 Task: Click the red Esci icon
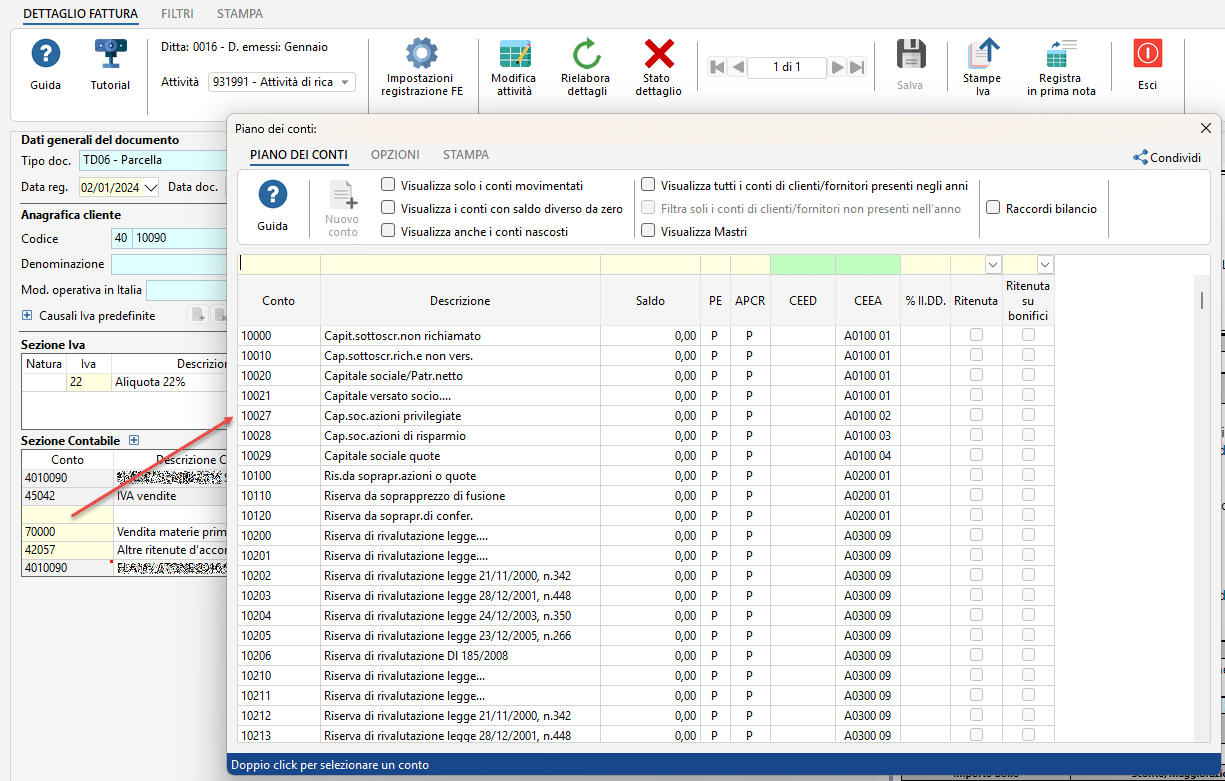(x=1147, y=54)
